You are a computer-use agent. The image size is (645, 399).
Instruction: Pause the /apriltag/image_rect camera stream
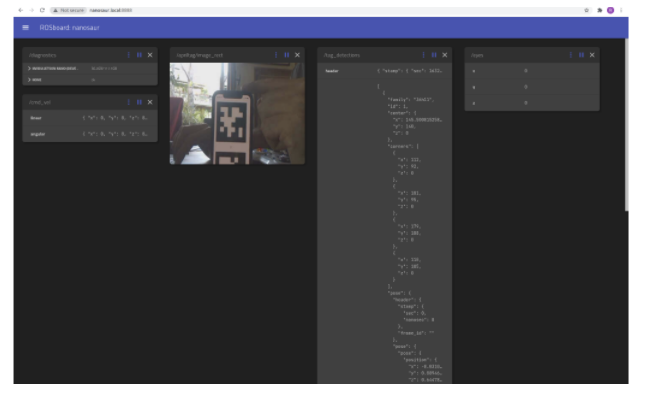coord(287,55)
